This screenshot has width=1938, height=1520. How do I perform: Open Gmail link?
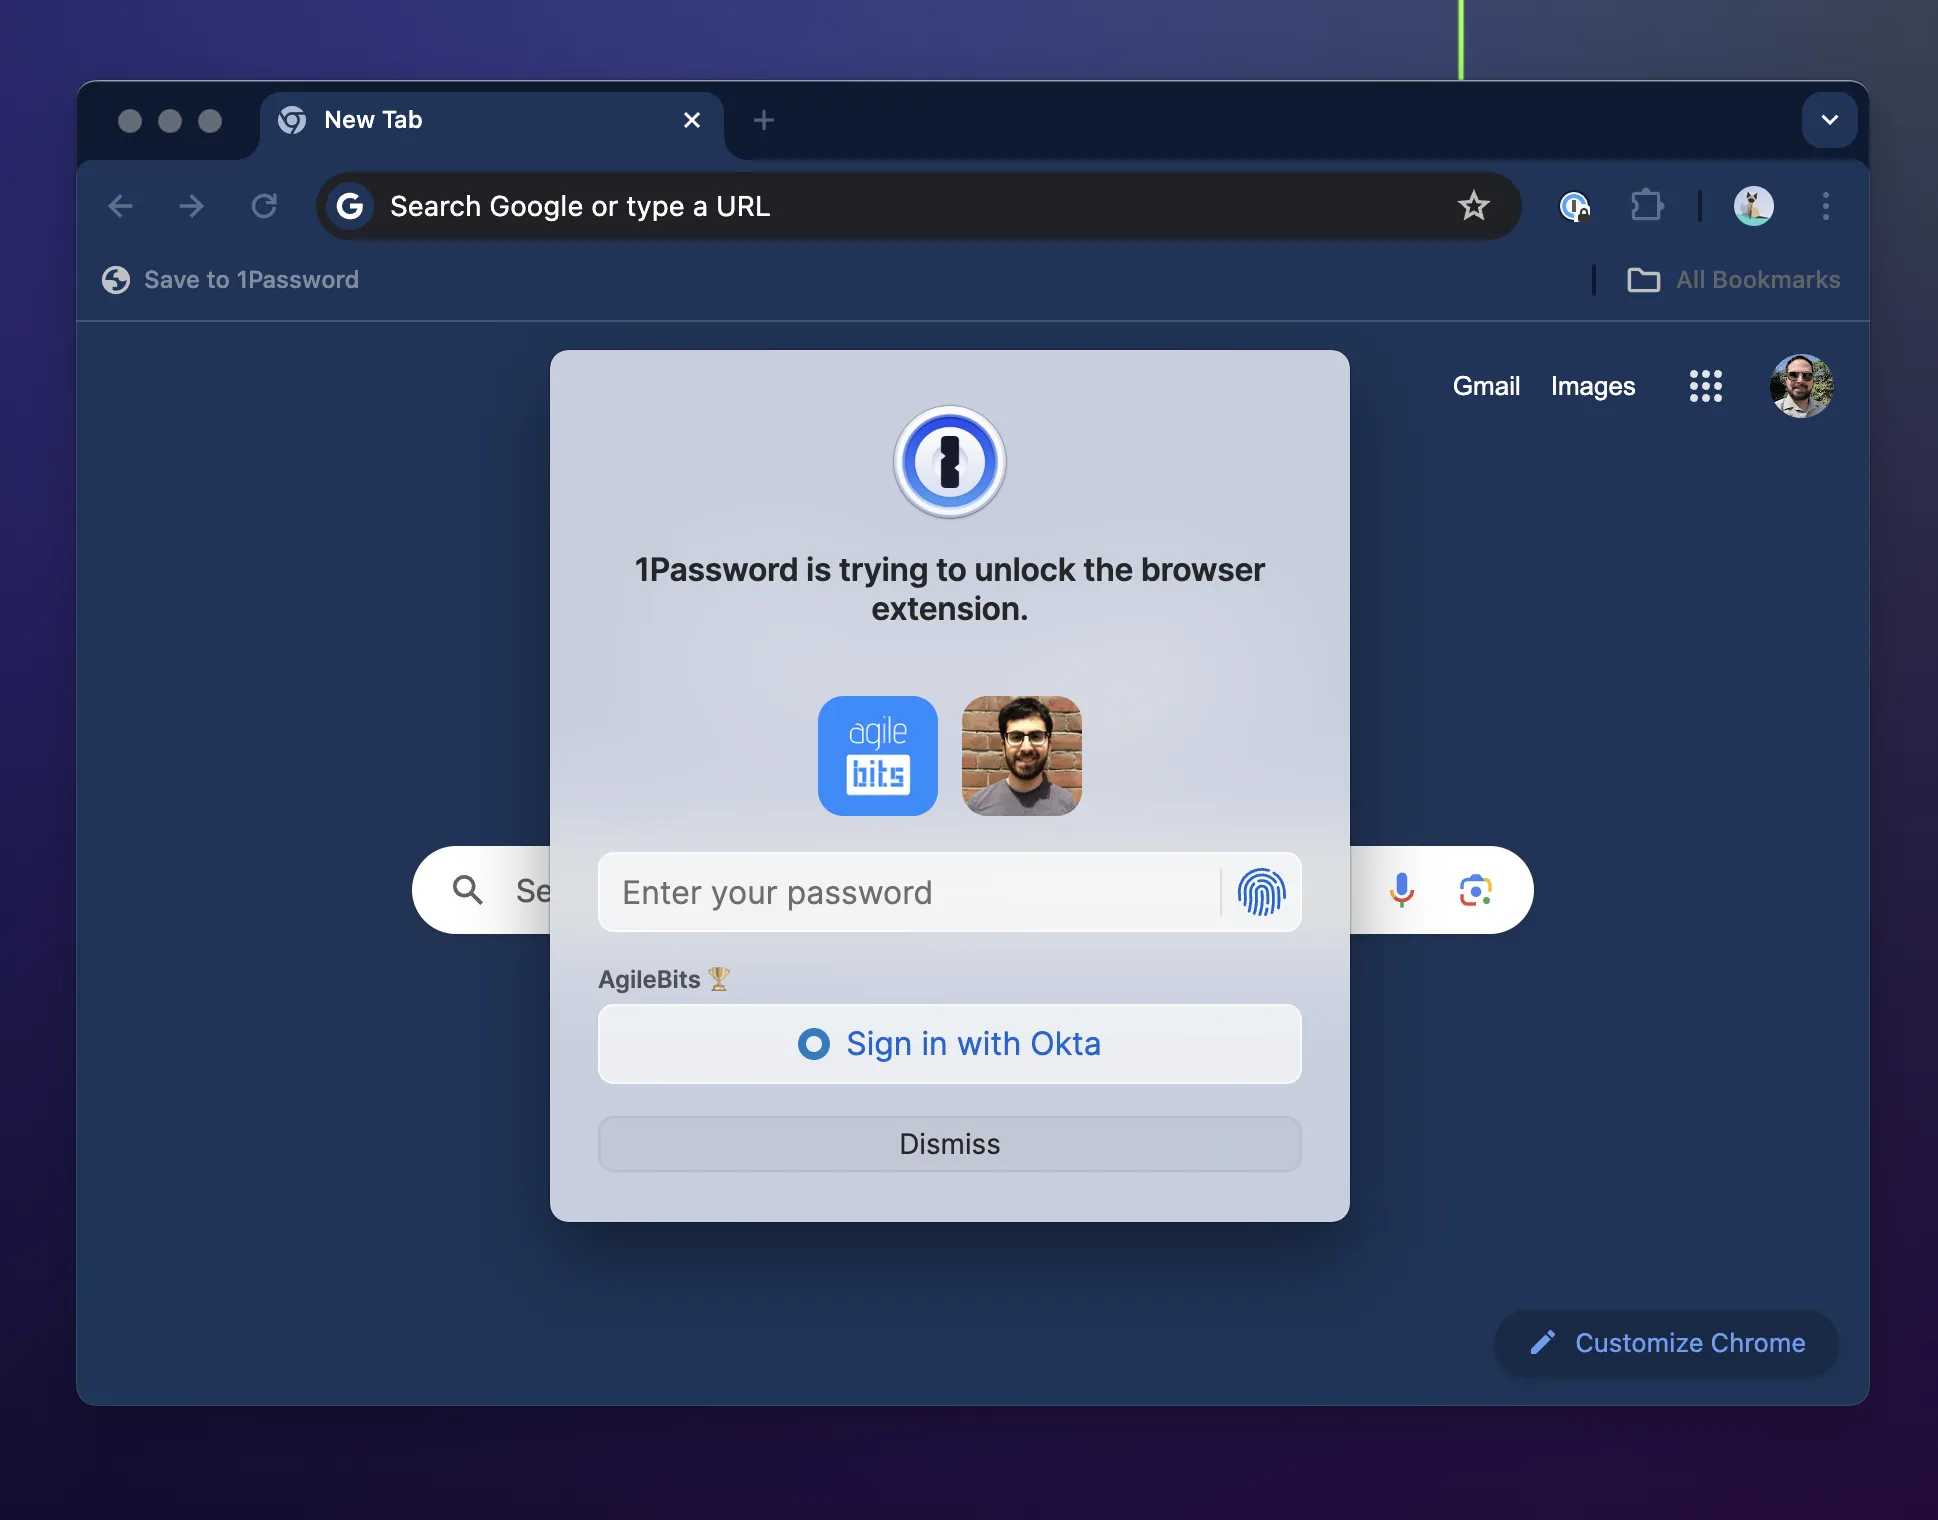(1486, 386)
